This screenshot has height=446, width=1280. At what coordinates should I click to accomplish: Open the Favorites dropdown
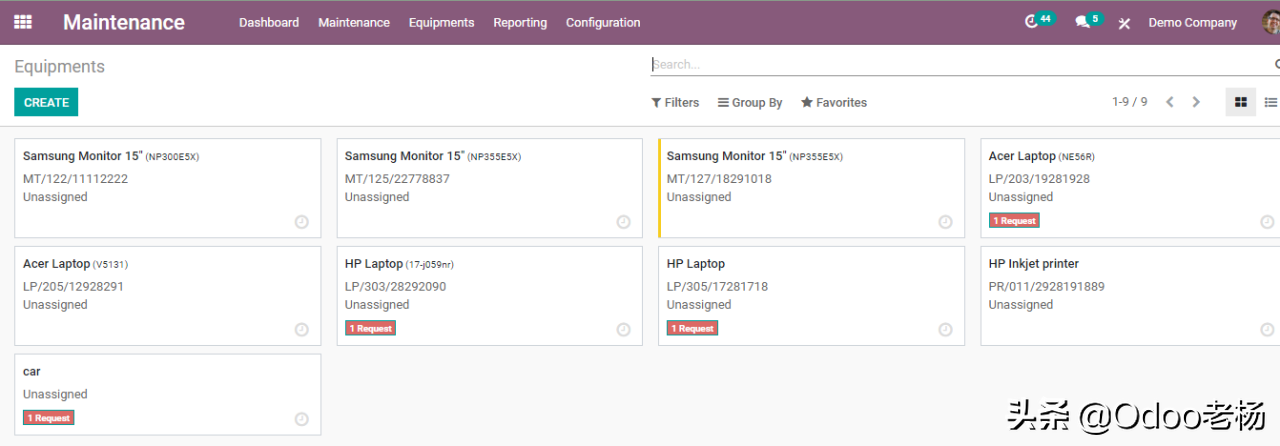point(834,102)
